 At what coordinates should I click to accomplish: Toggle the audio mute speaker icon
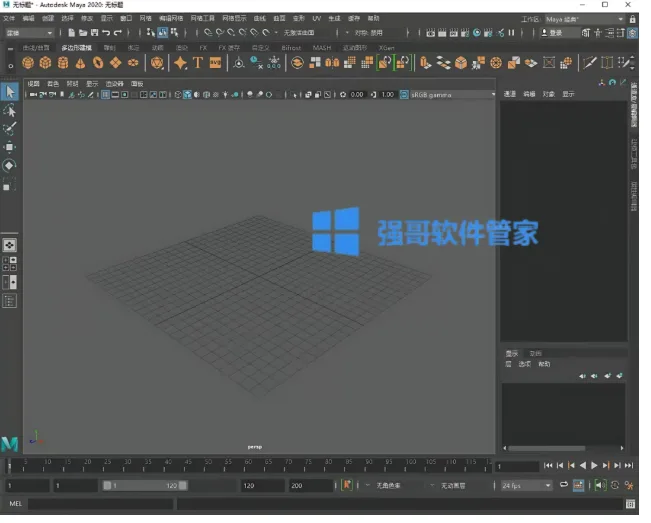[600, 485]
